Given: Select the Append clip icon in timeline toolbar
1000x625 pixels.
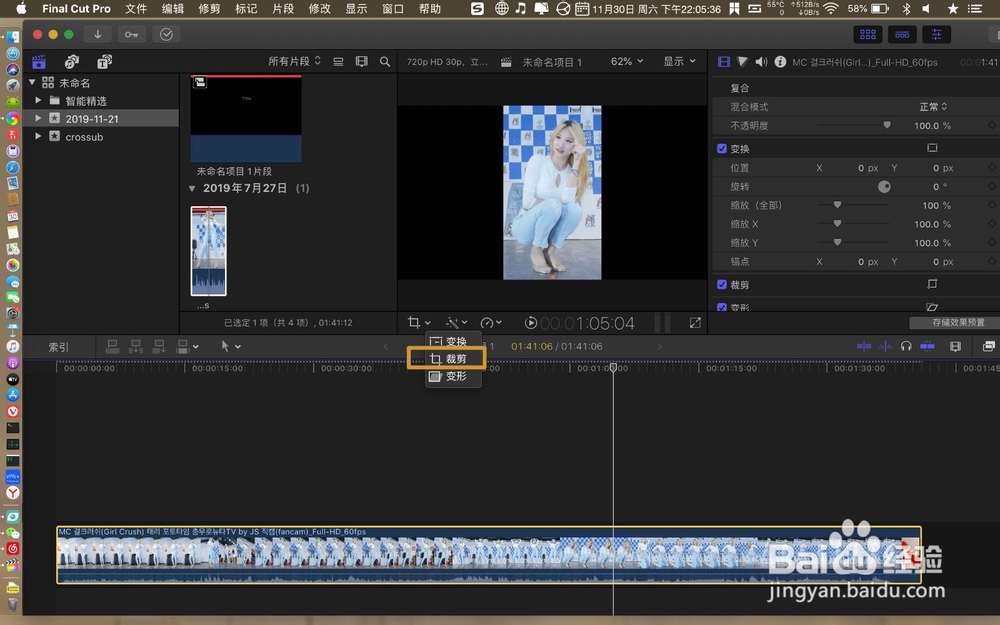Looking at the screenshot, I should coord(158,346).
